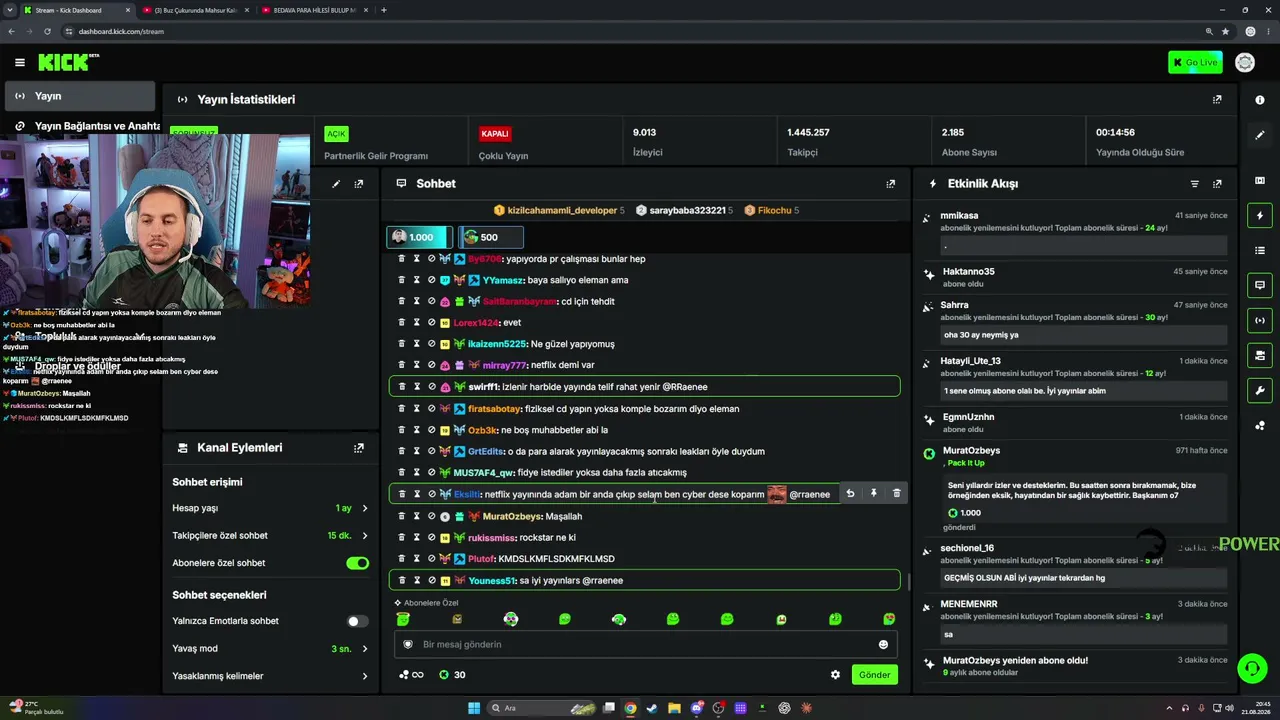The image size is (1280, 720).
Task: Pop out the Etkinlik Akışı panel
Action: click(x=1217, y=184)
